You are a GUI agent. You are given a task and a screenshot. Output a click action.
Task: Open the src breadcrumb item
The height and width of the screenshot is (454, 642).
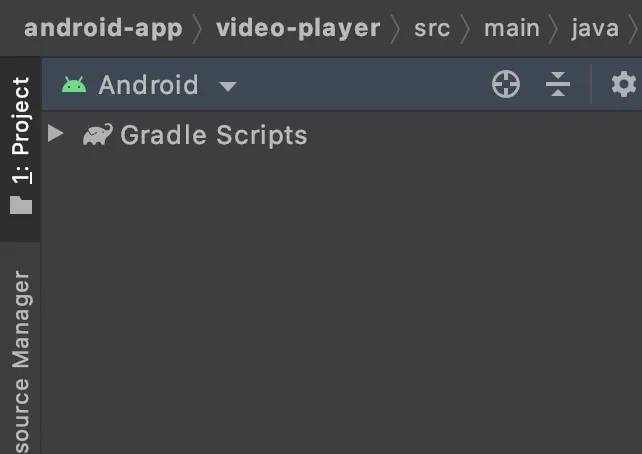432,28
